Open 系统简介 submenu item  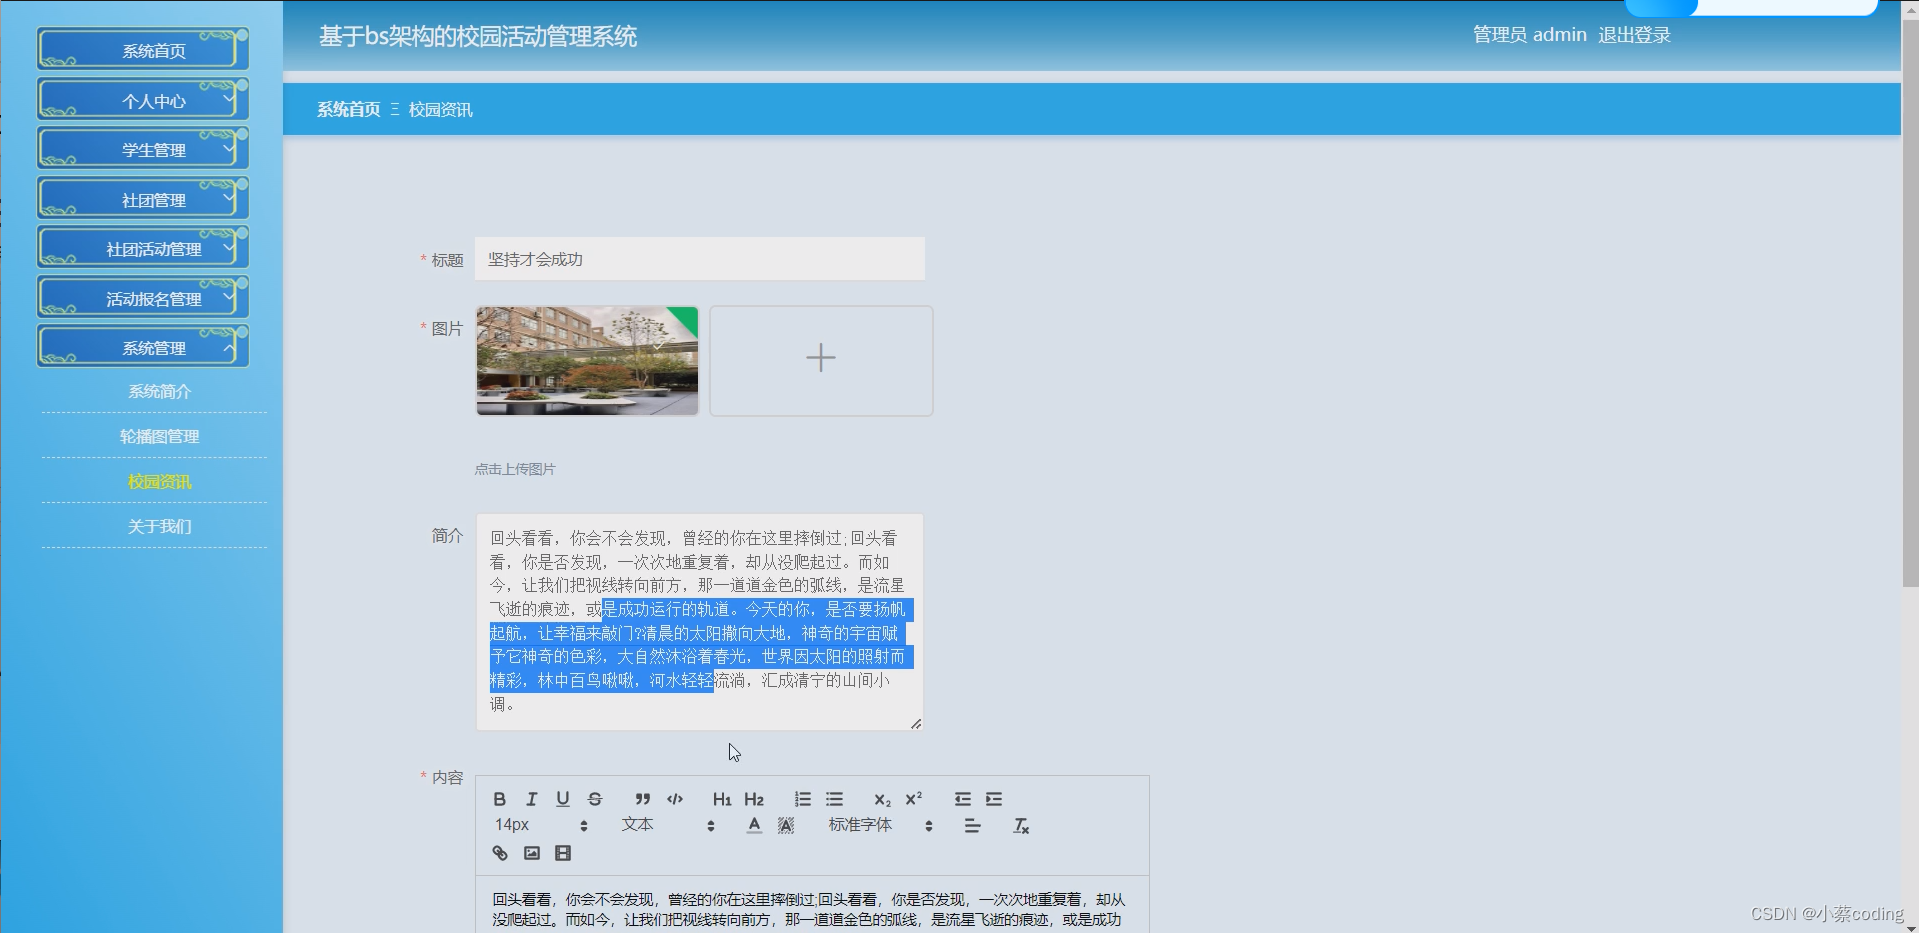tap(159, 391)
